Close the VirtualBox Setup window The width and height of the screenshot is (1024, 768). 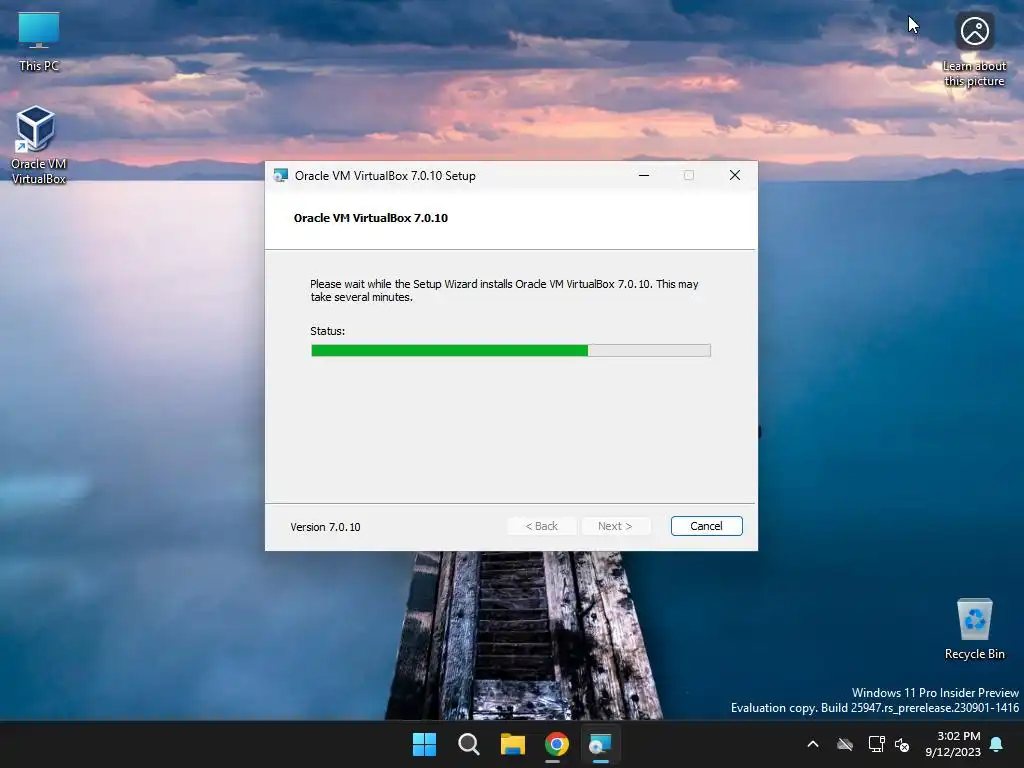[x=735, y=176]
